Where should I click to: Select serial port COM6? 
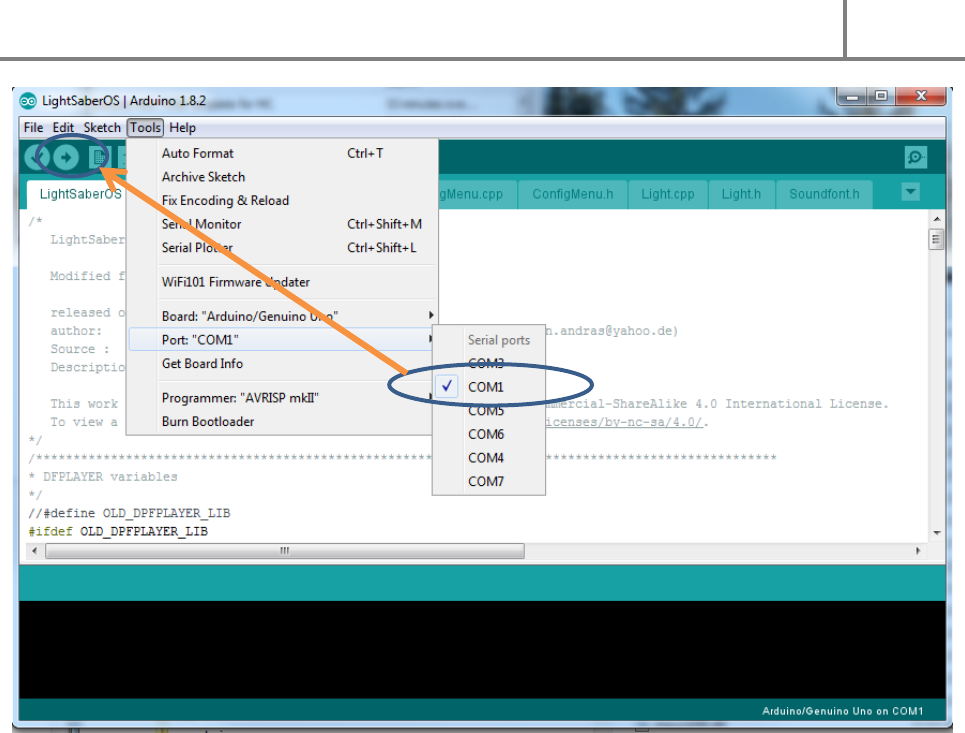(489, 435)
